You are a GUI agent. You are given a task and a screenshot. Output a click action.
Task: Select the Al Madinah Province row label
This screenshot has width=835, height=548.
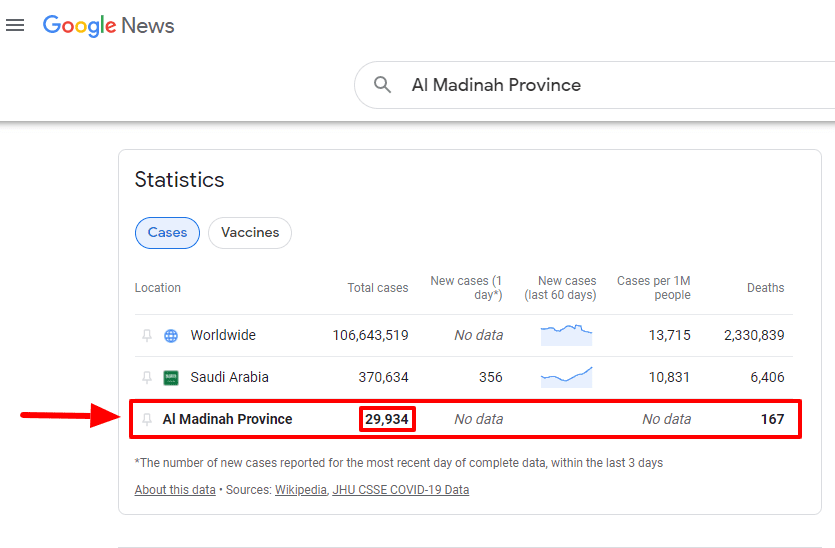click(x=227, y=419)
